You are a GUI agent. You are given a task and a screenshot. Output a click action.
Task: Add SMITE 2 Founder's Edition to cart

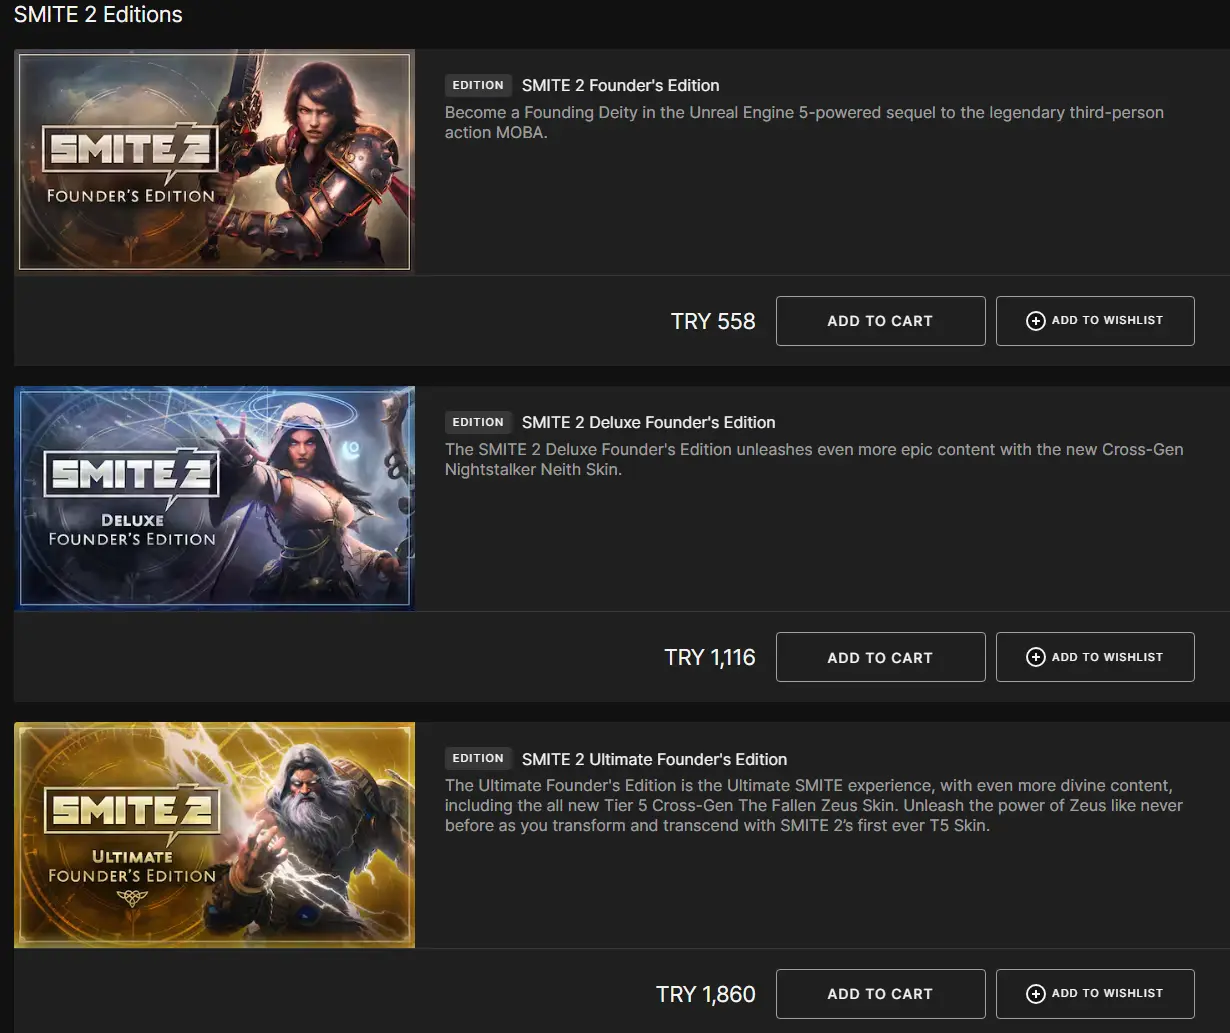point(880,321)
